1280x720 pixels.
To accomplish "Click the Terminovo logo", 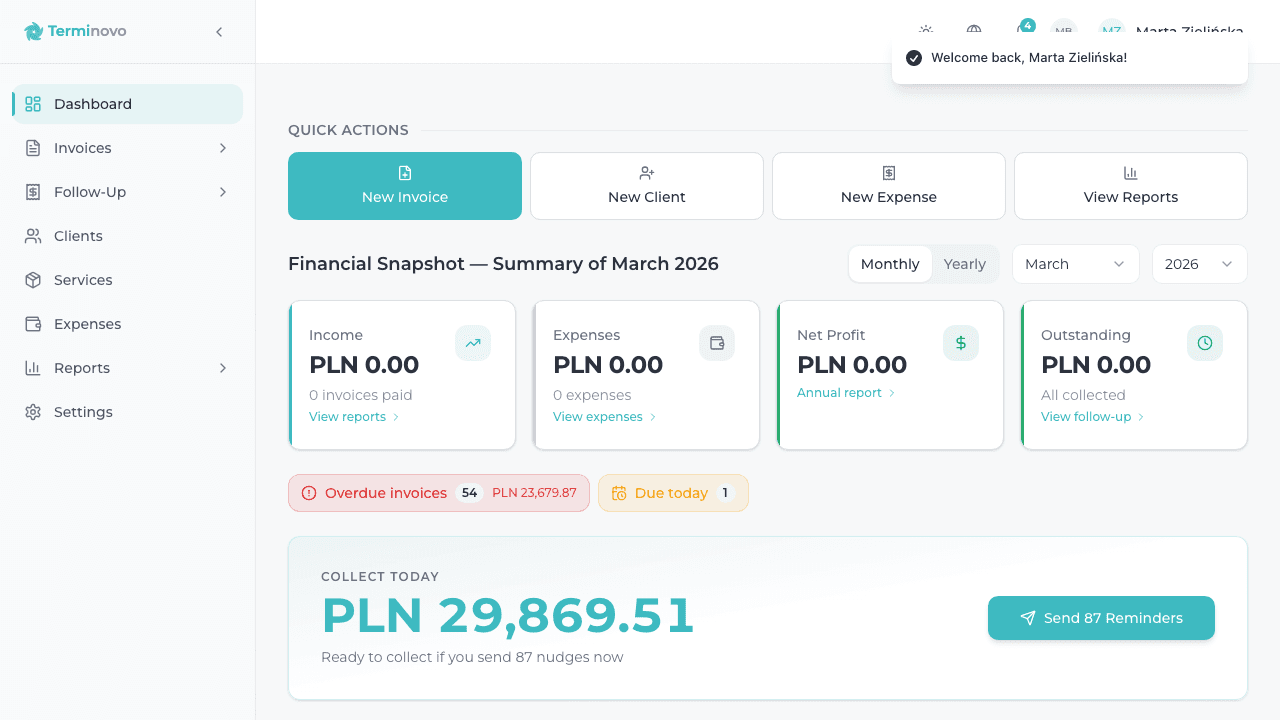I will pyautogui.click(x=75, y=31).
